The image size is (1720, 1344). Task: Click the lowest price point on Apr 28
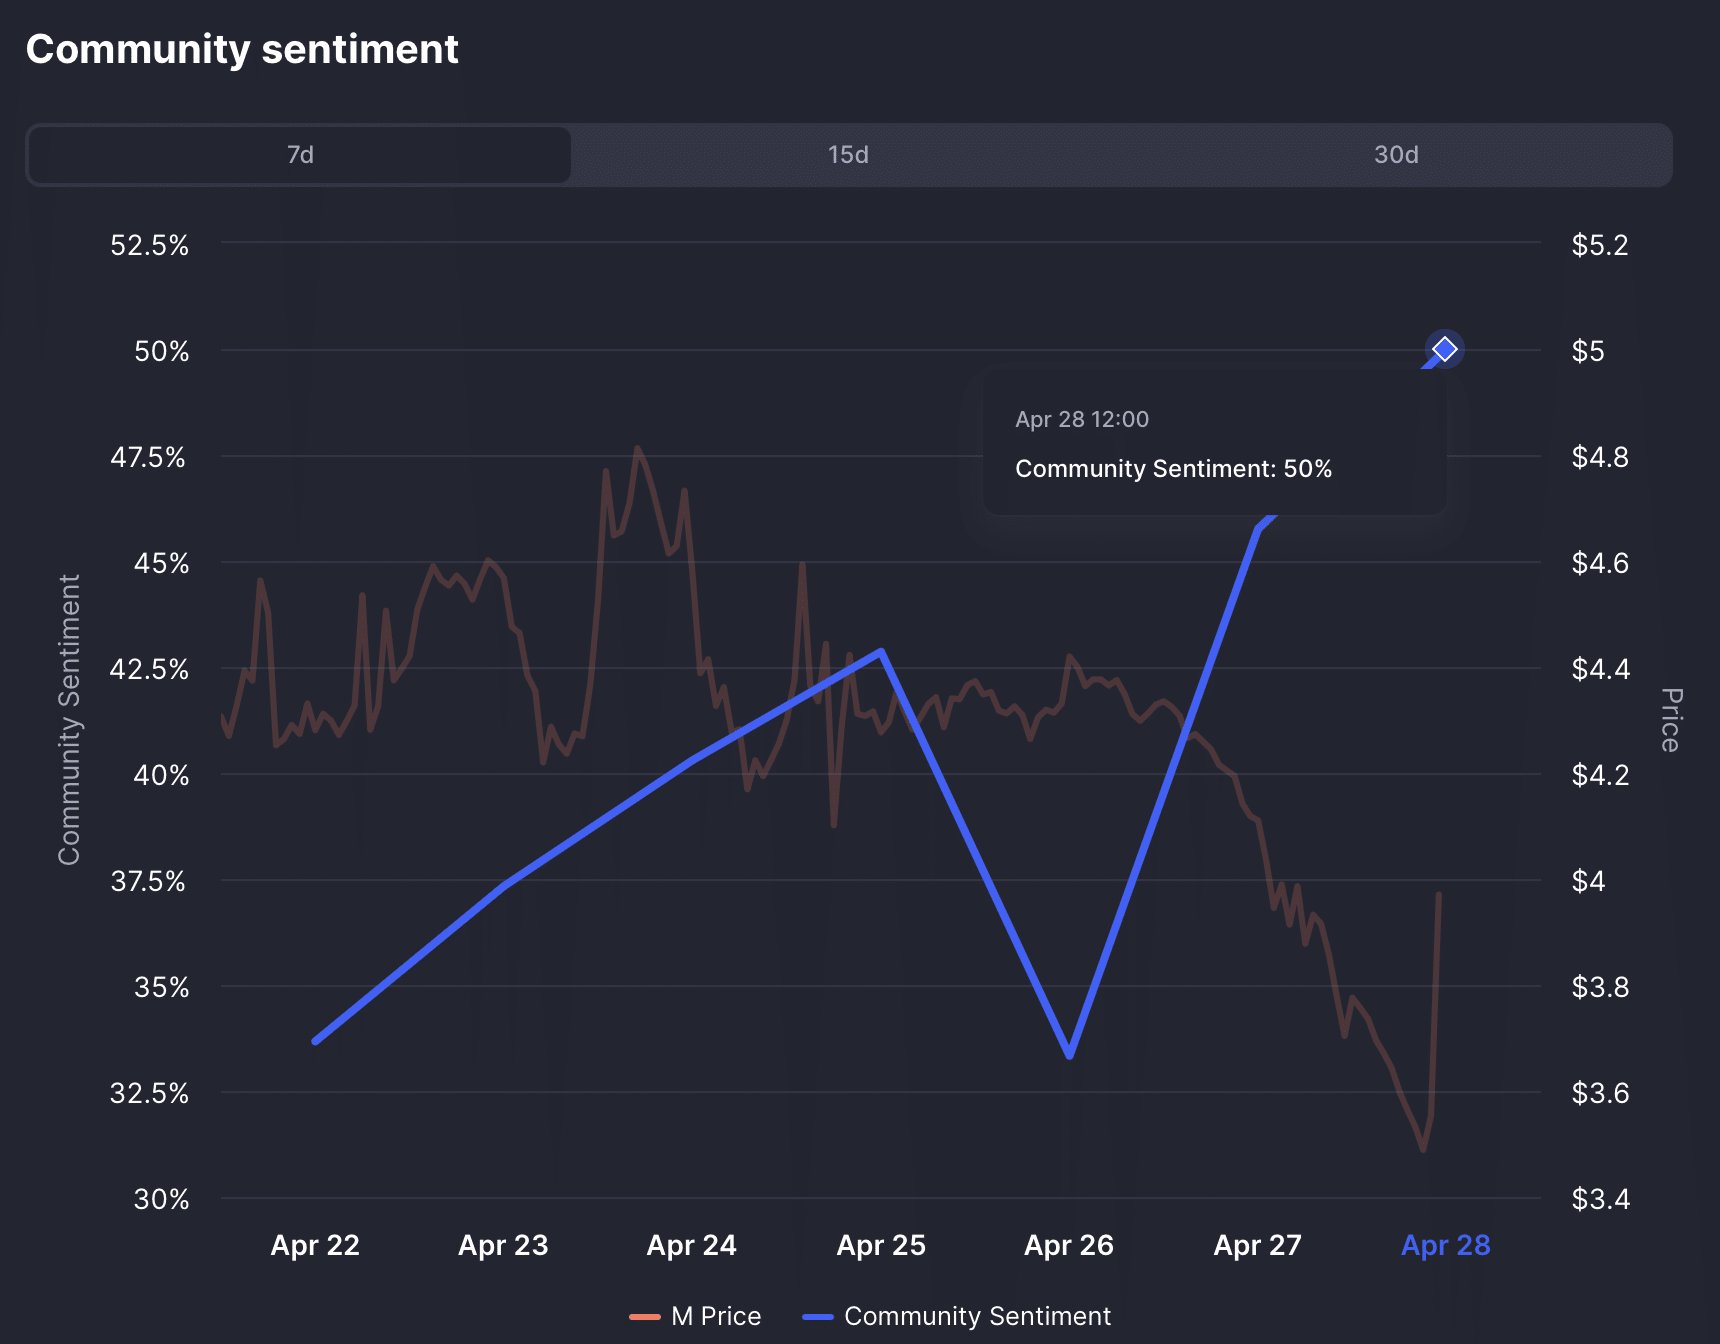click(x=1424, y=1150)
